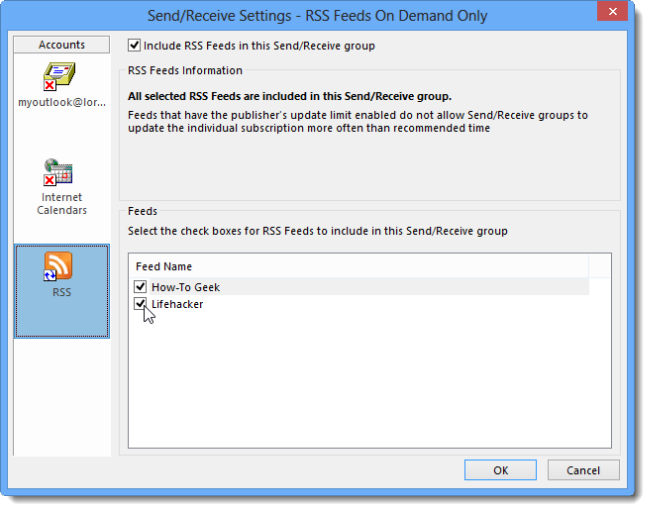The width and height of the screenshot is (650, 511).
Task: Click the blank column header beside Feed Name
Action: [599, 266]
